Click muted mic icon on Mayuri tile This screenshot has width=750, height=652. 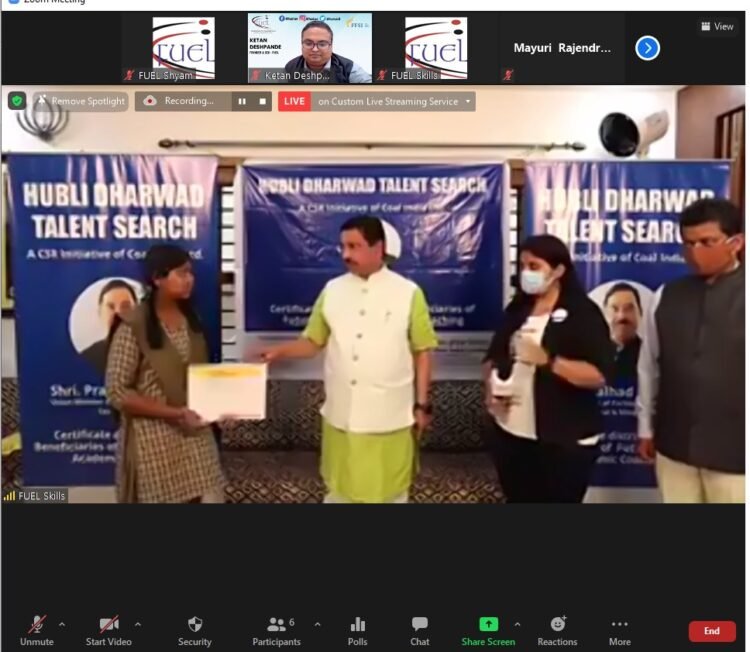pos(508,75)
